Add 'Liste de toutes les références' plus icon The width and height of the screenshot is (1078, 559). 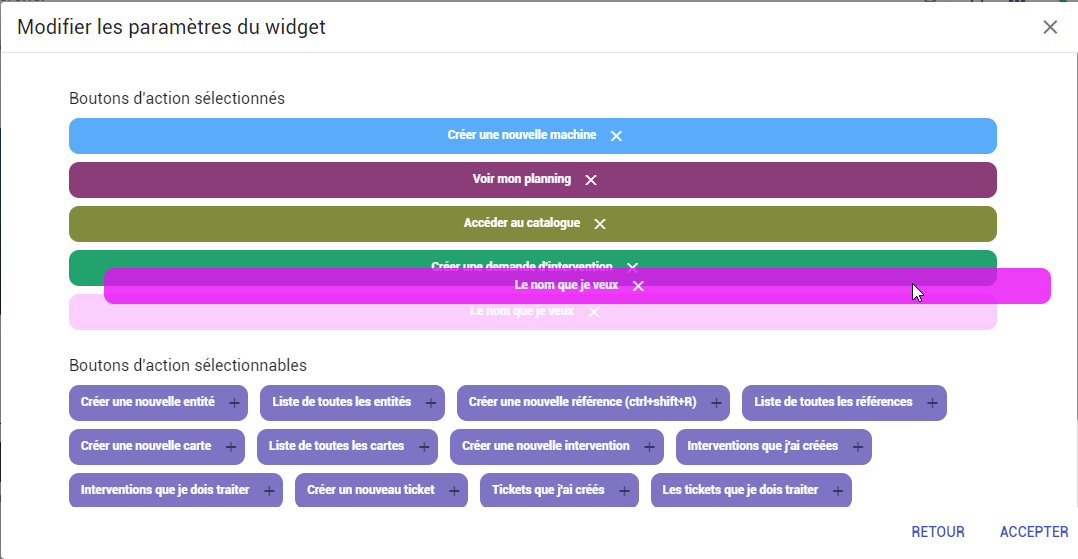coord(932,403)
